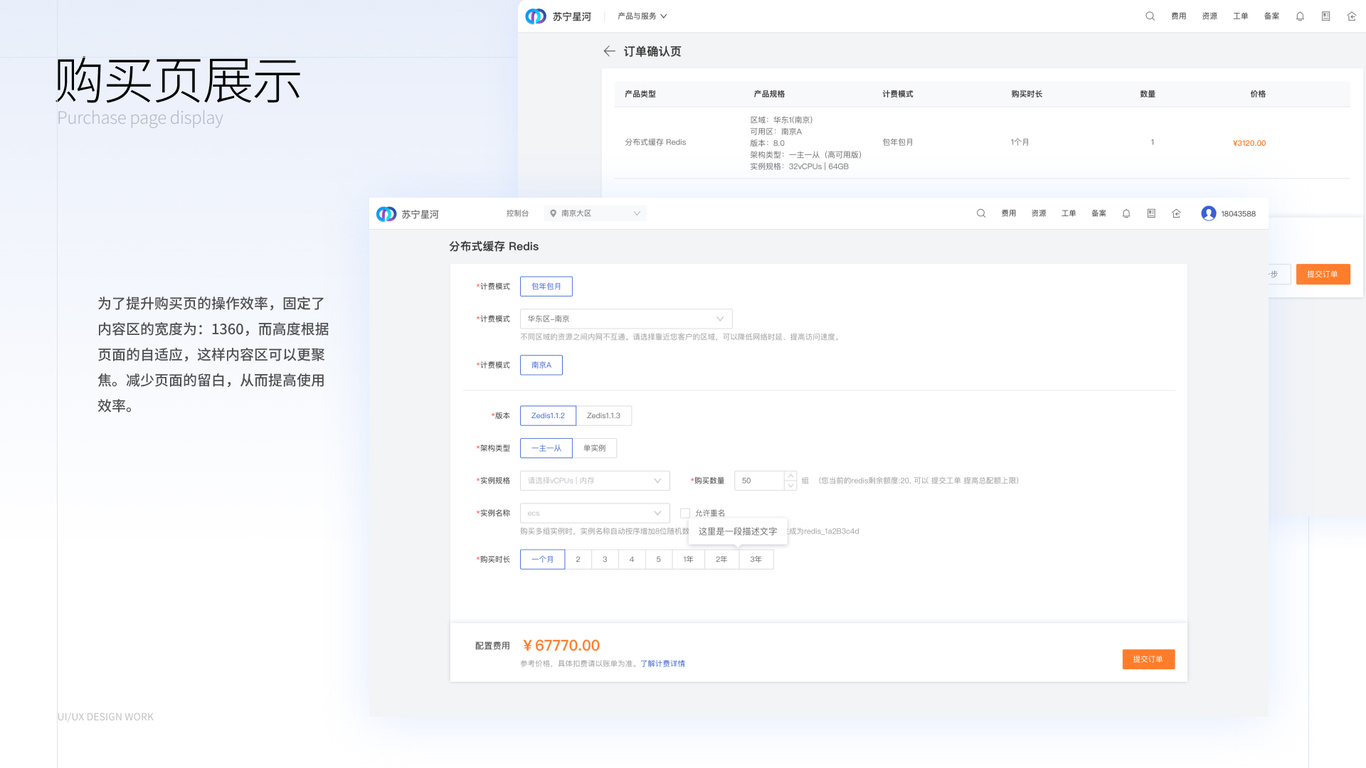
Task: Open 费用 menu in the order confirmation window
Action: pyautogui.click(x=1179, y=16)
